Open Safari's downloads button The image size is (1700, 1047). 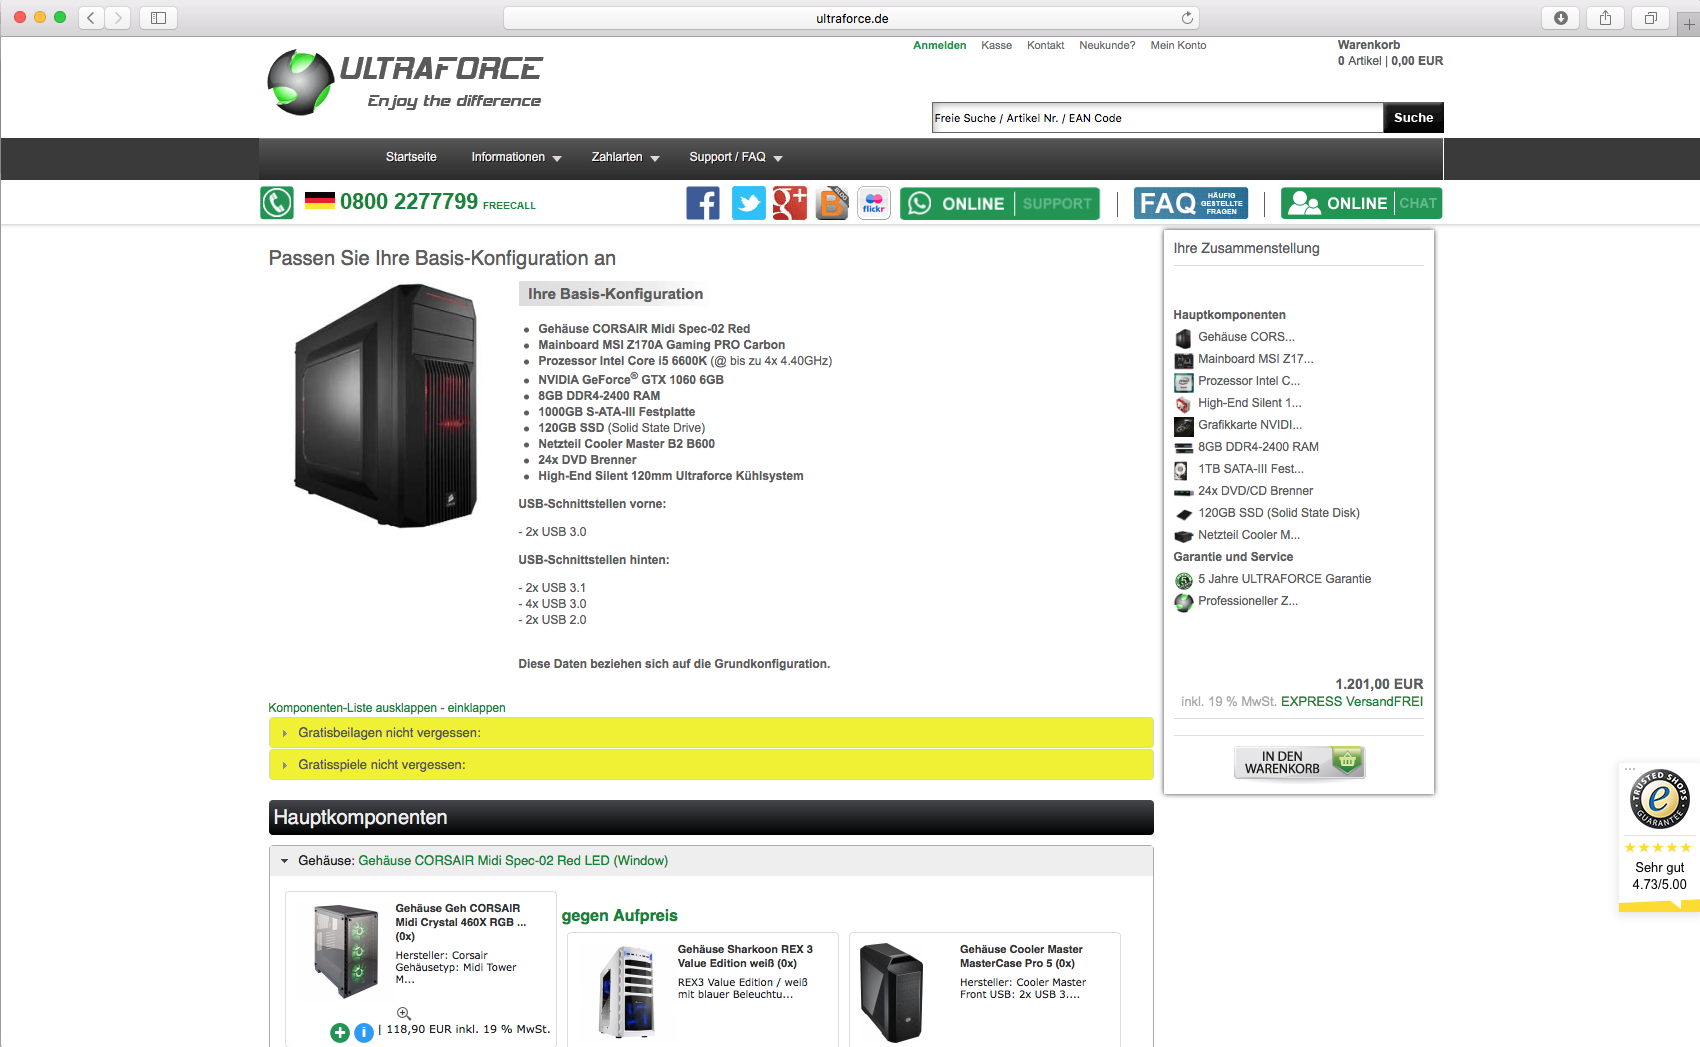[1560, 18]
